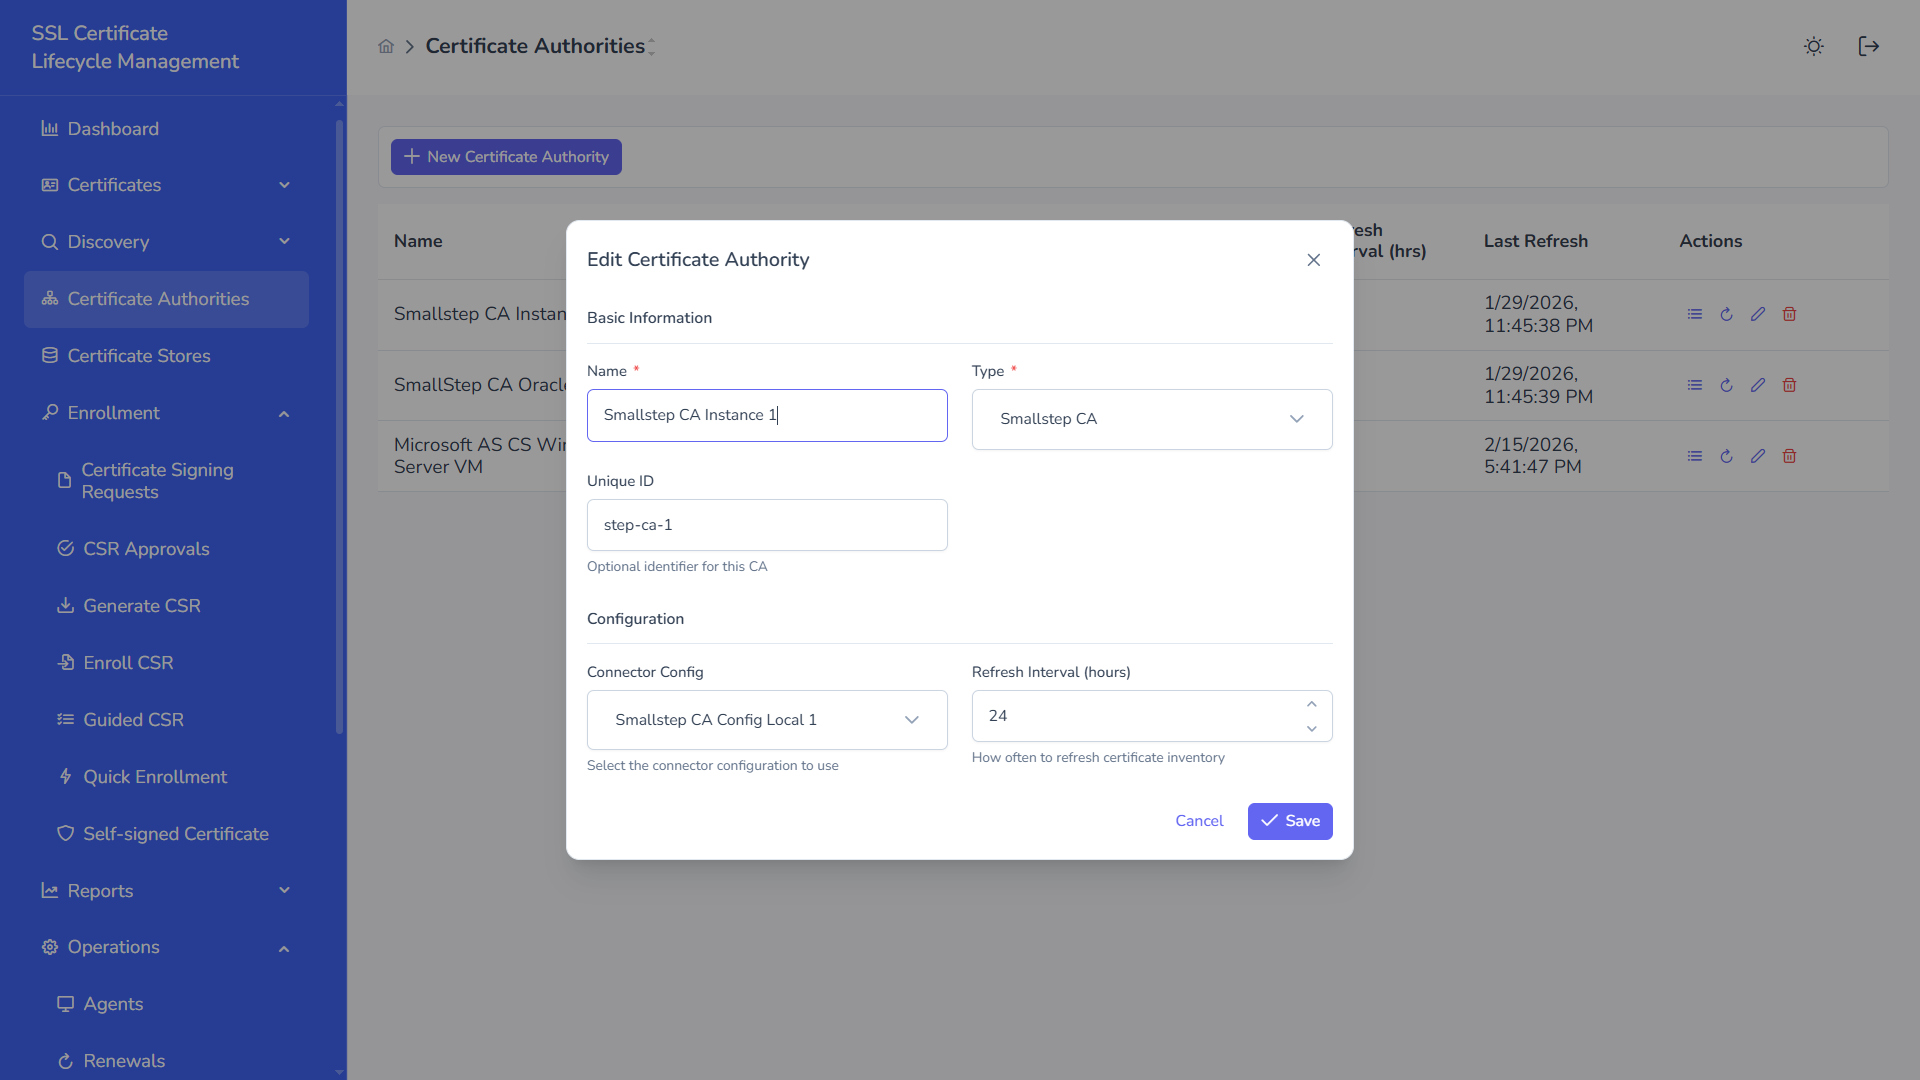Open Quick Enrollment from sidebar
The height and width of the screenshot is (1080, 1920).
[x=155, y=777]
